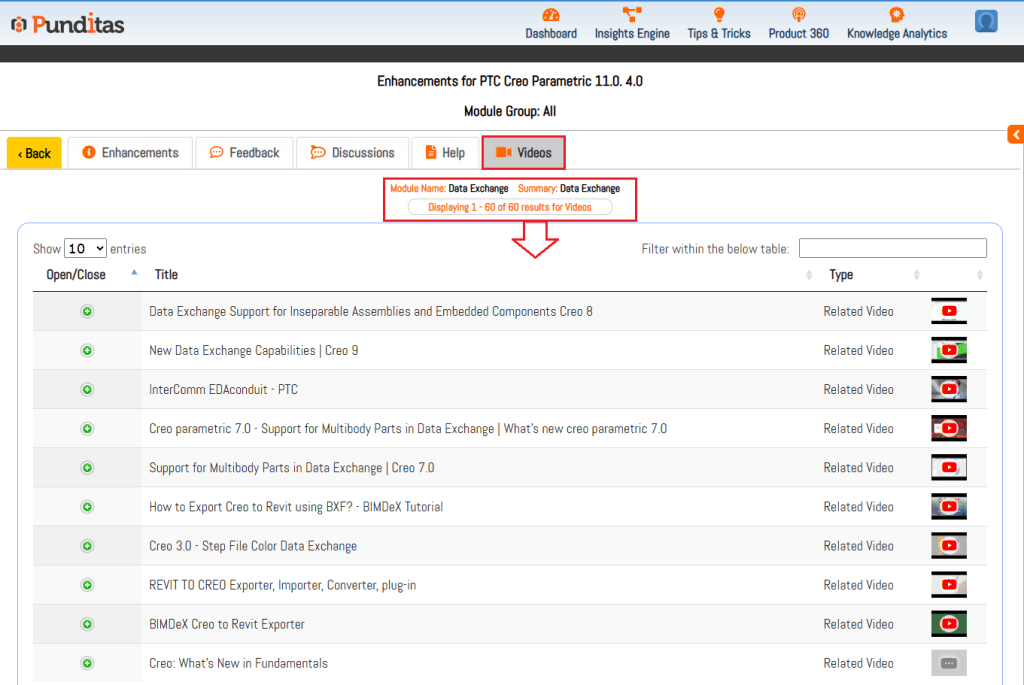Image resolution: width=1024 pixels, height=685 pixels.
Task: Open the Insights Engine icon
Action: (x=632, y=15)
